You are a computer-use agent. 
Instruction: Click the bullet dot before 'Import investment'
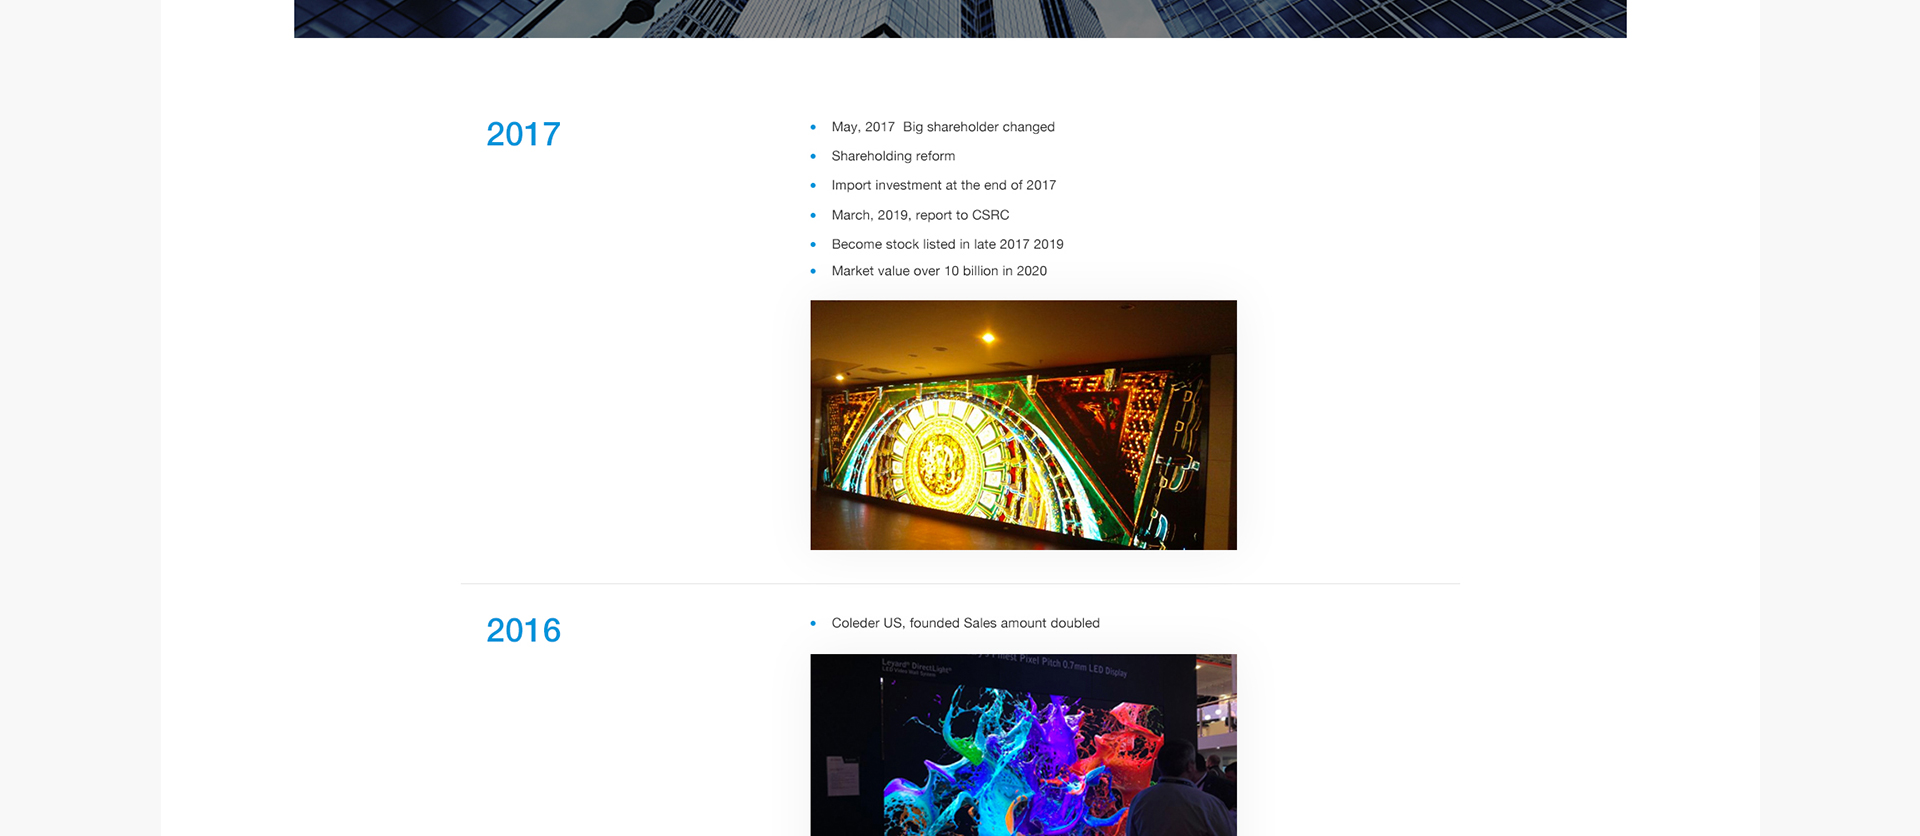(x=813, y=185)
